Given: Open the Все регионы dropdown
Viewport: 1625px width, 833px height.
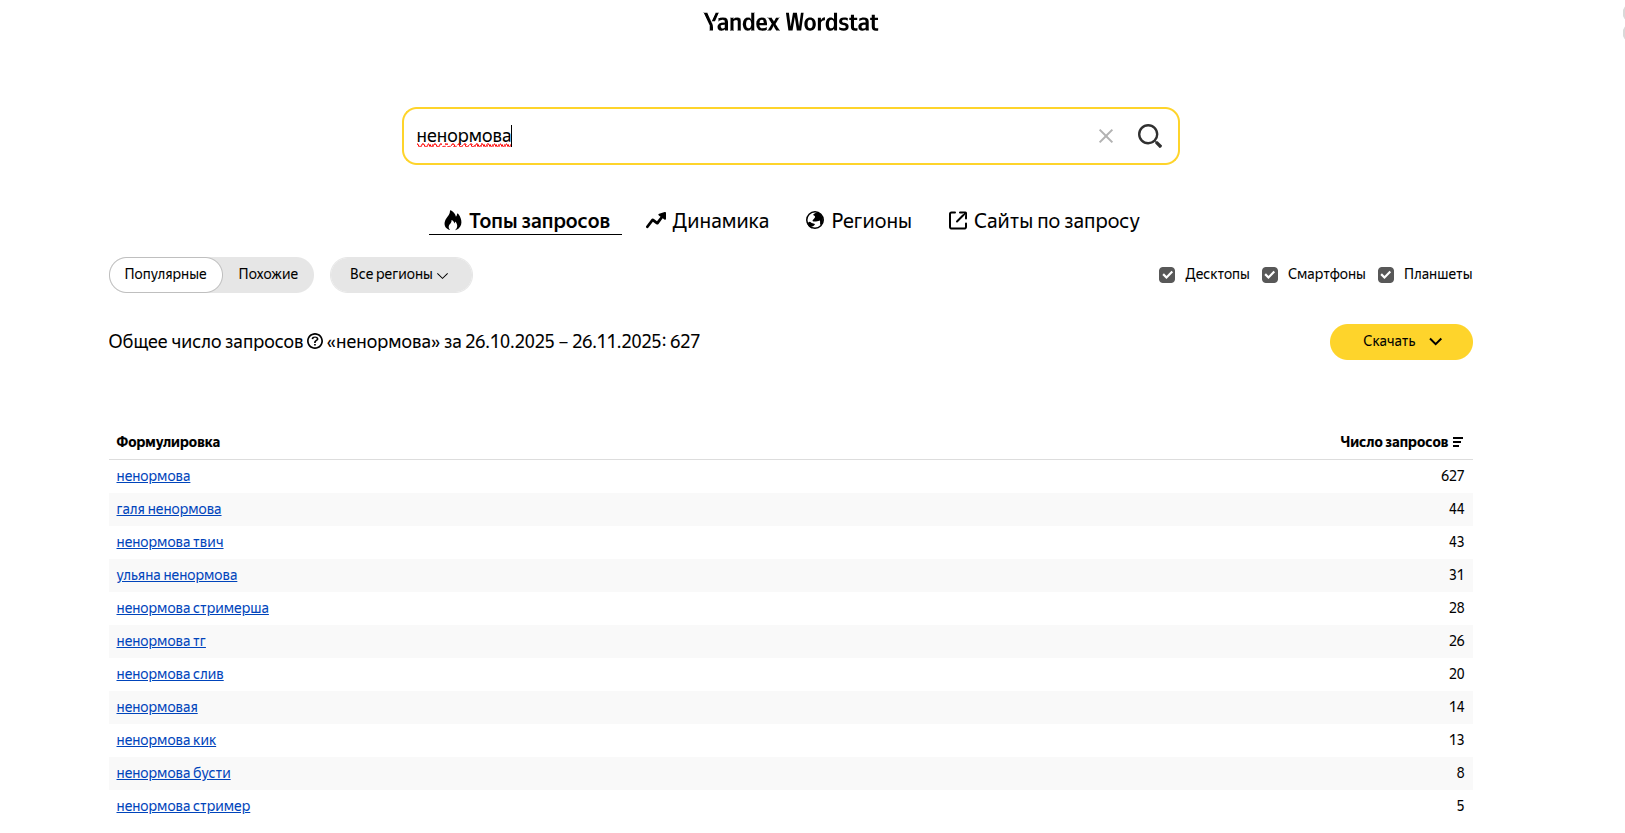Looking at the screenshot, I should click(400, 275).
